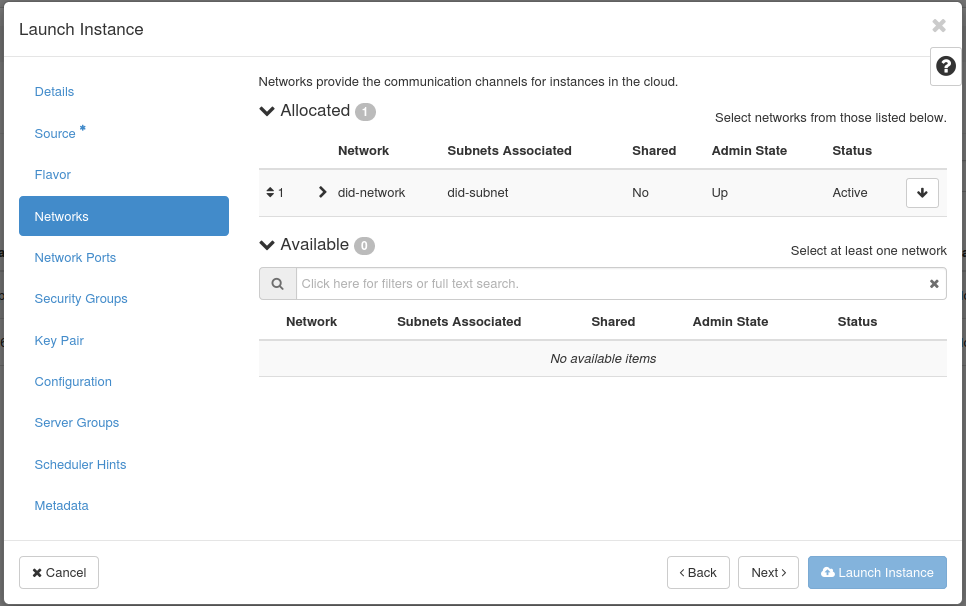966x606 pixels.
Task: Deallocate did-network with the down arrow button
Action: tap(921, 193)
